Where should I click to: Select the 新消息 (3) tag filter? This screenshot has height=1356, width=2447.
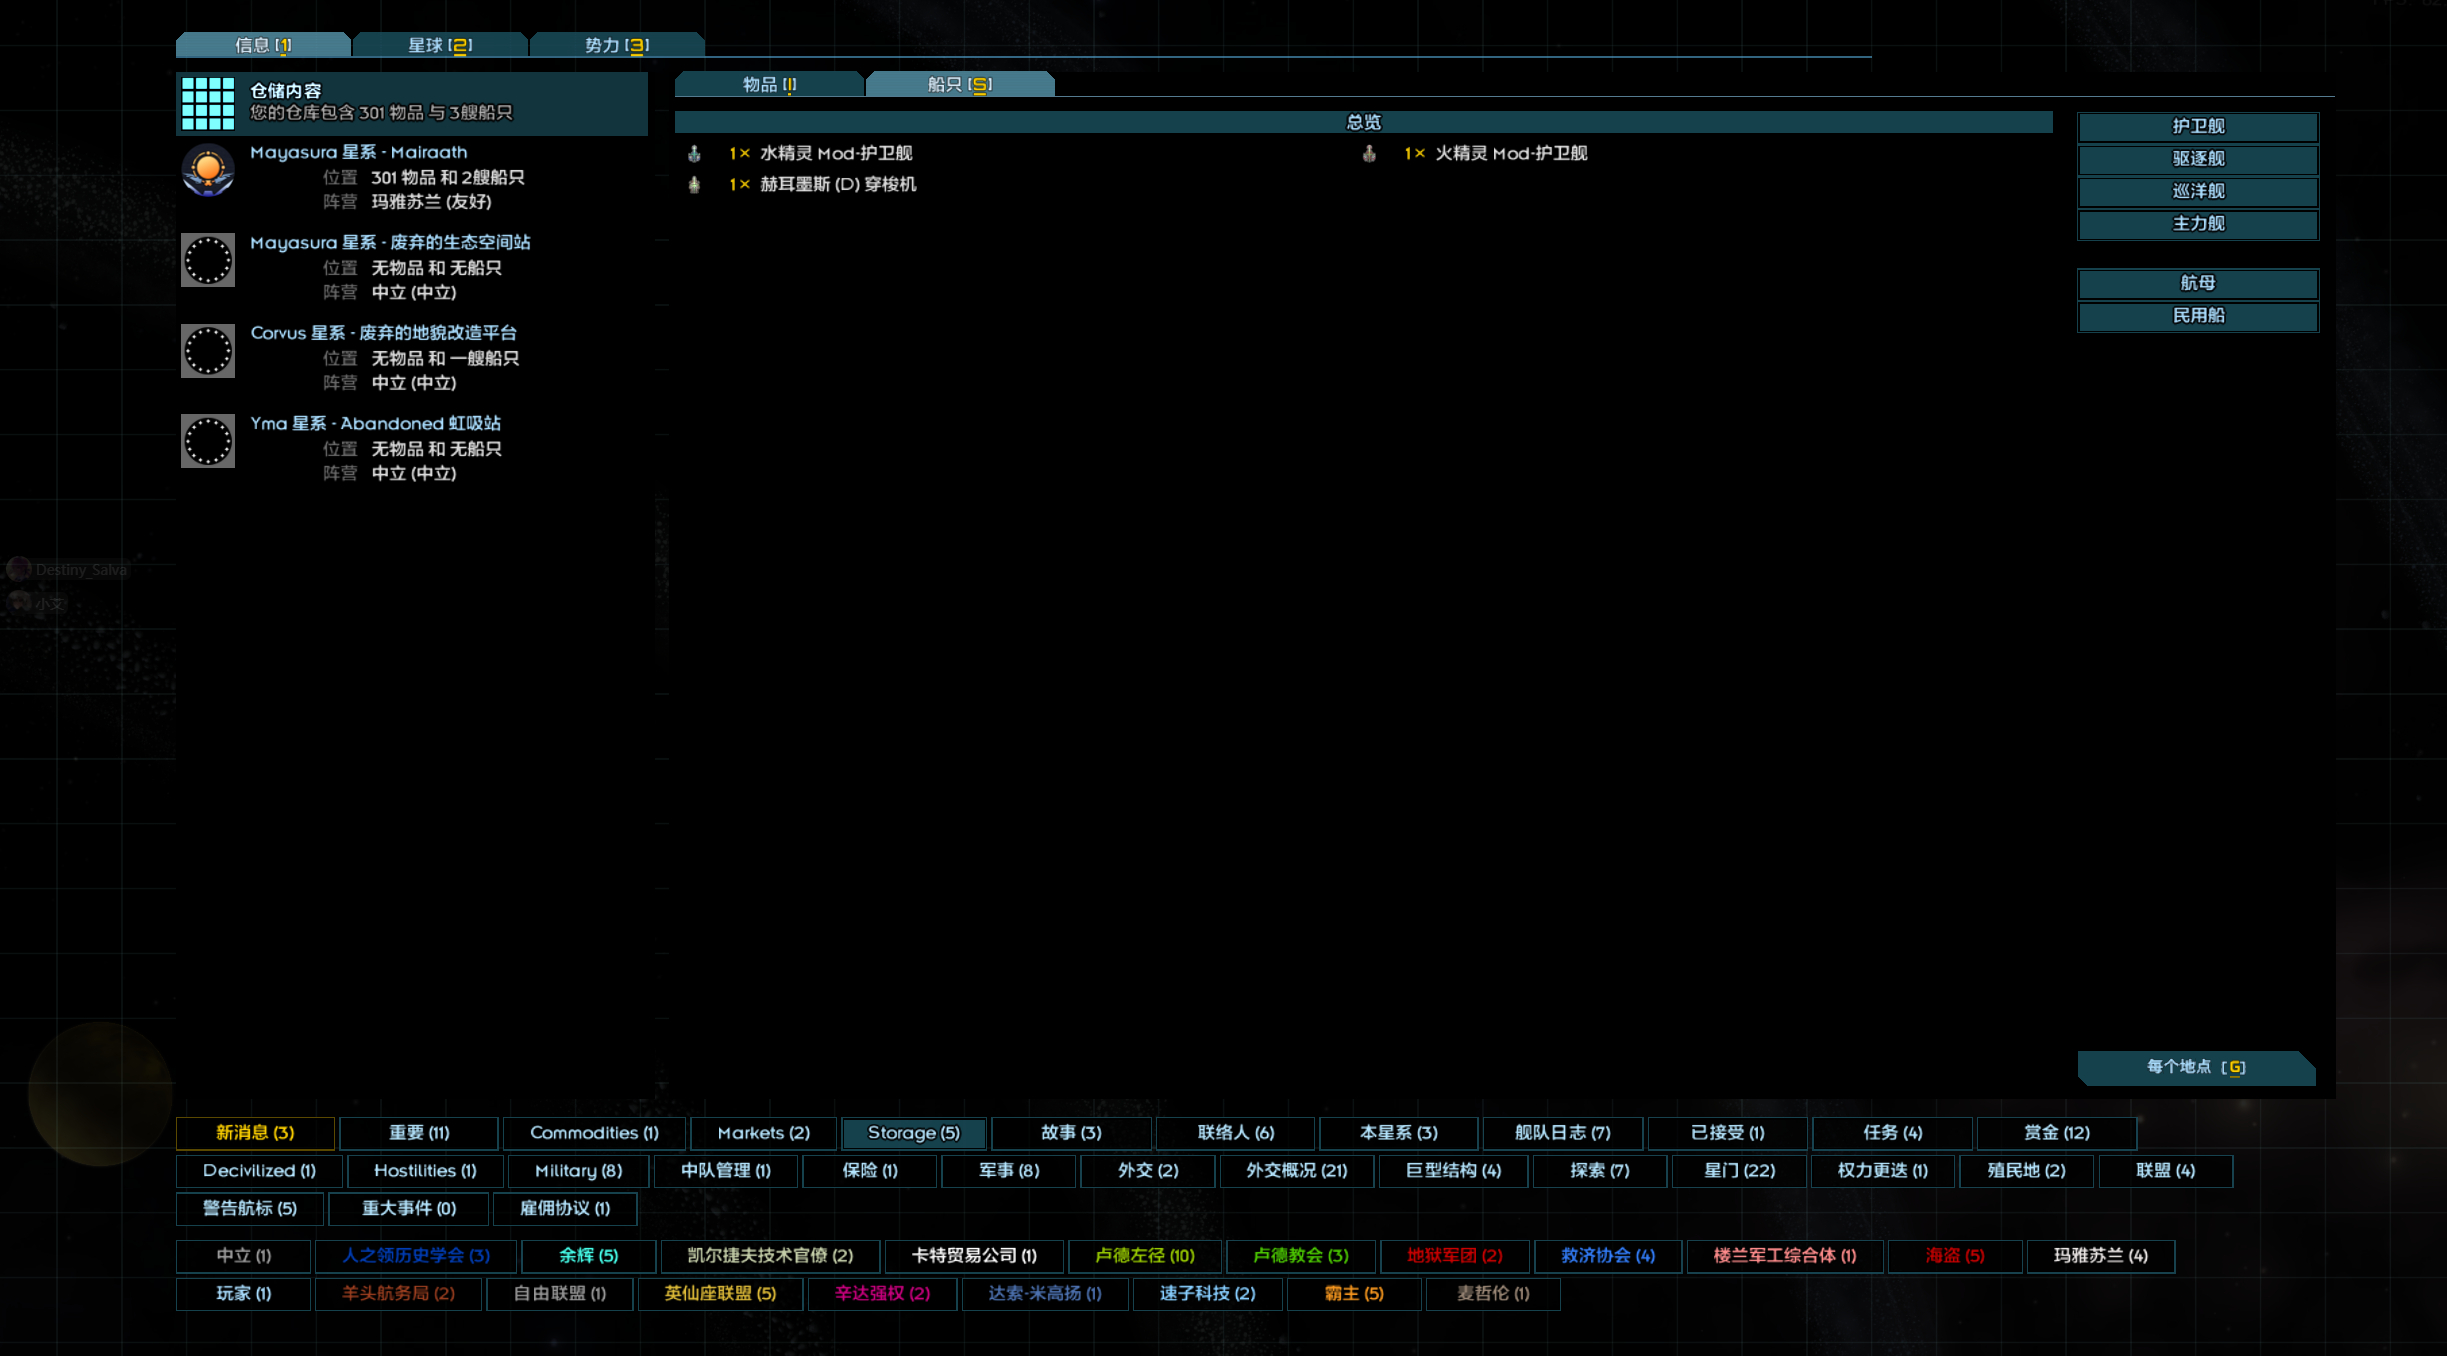[x=255, y=1133]
